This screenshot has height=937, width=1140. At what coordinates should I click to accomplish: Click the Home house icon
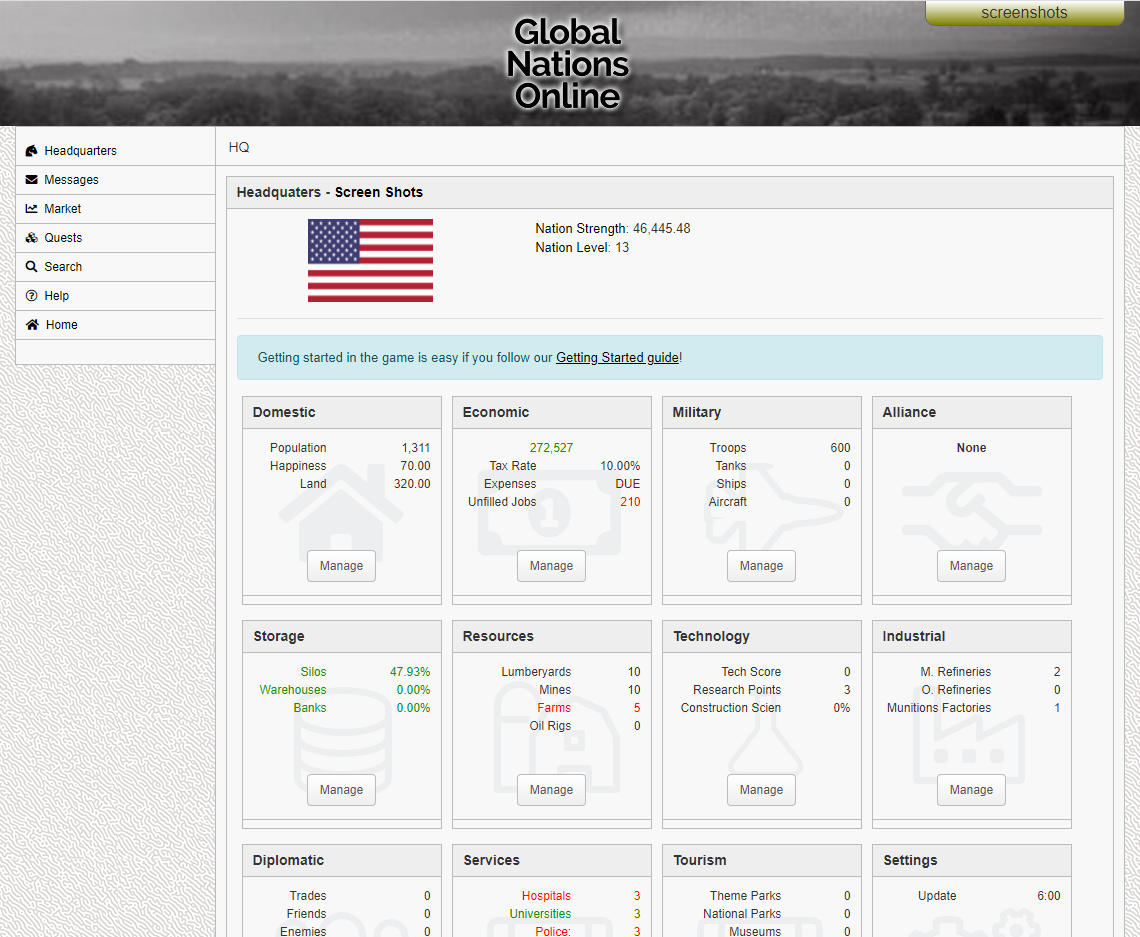(33, 325)
